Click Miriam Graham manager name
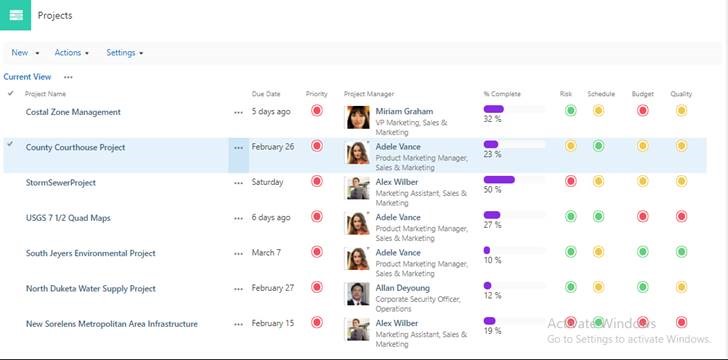The image size is (728, 360). 404,111
